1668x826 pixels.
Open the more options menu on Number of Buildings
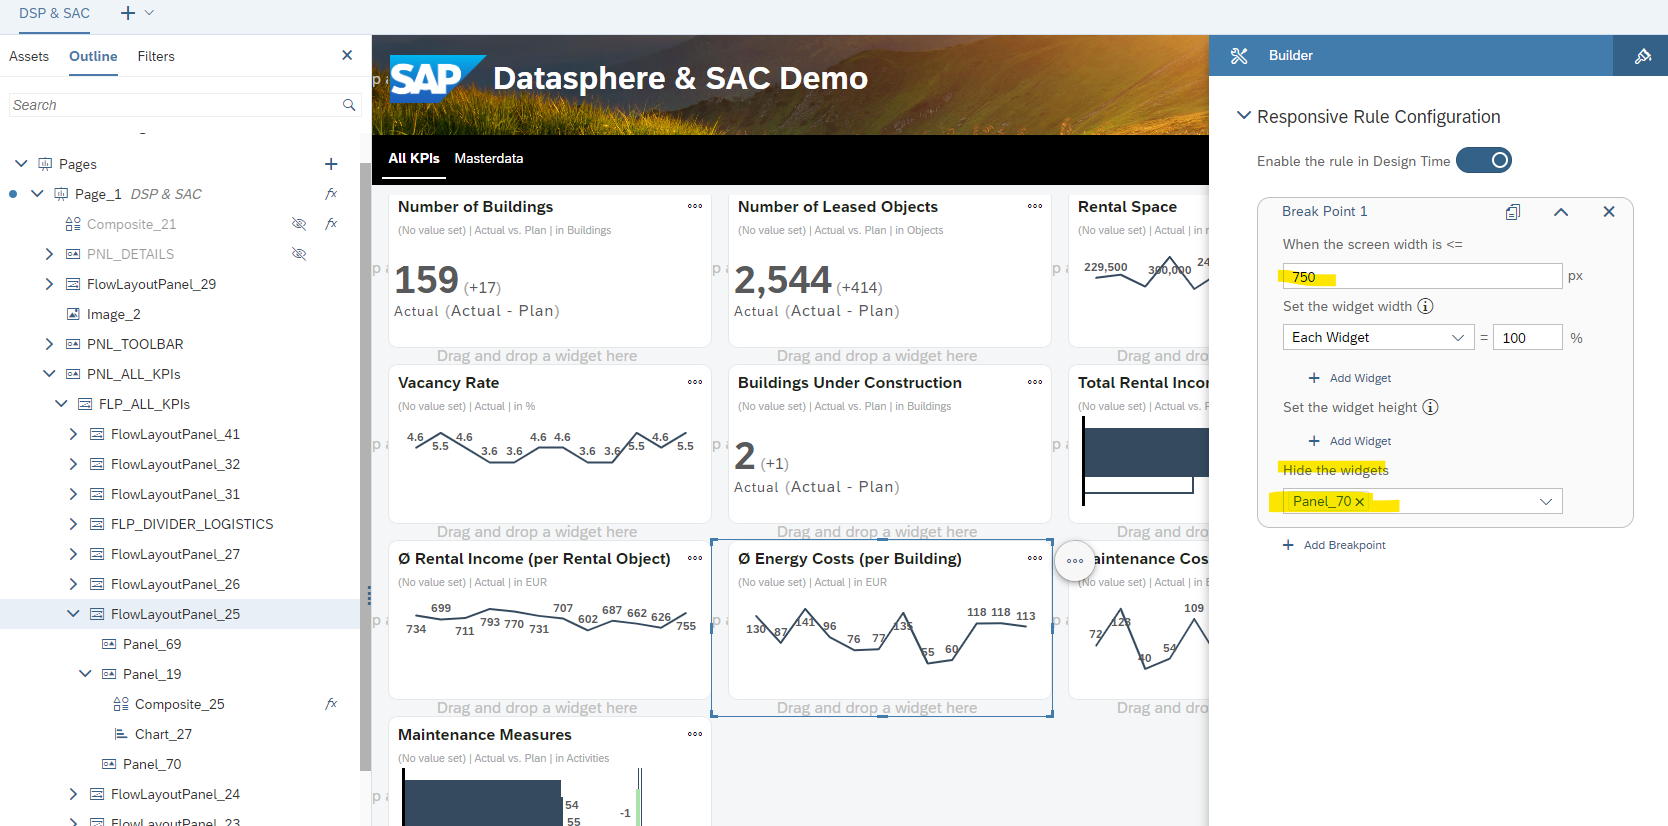[695, 207]
